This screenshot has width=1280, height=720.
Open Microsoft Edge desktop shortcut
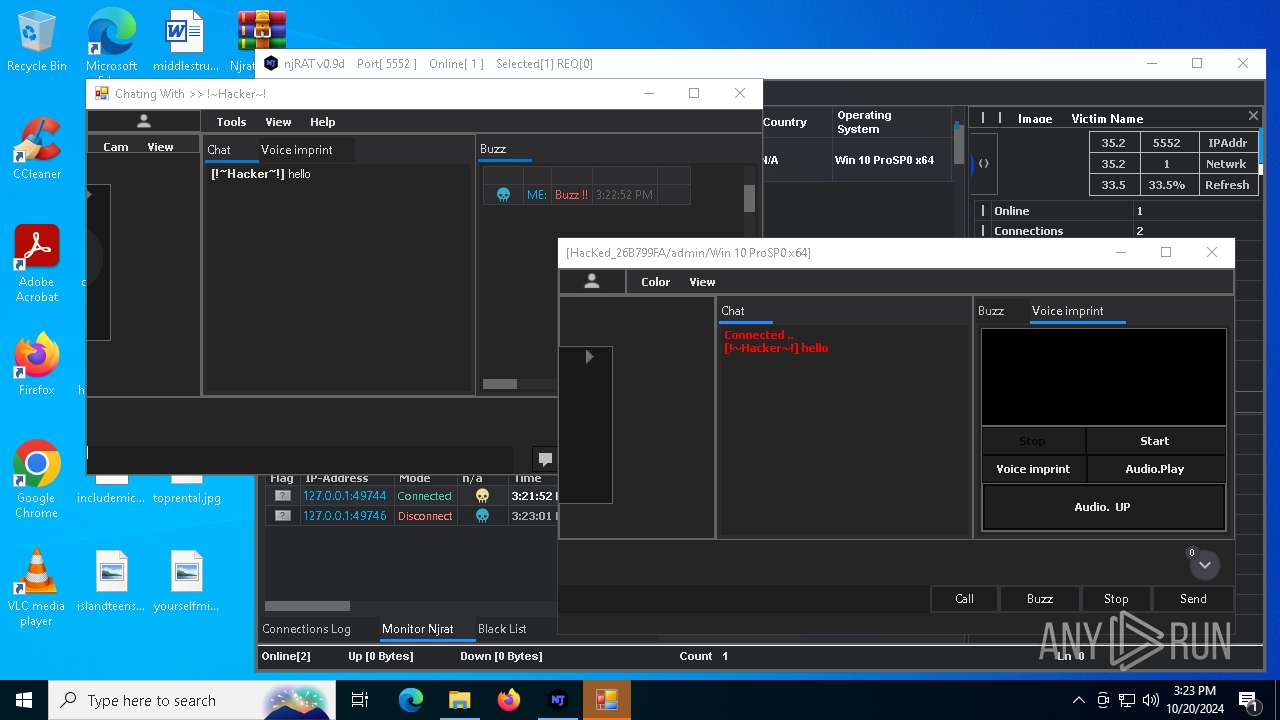(111, 42)
